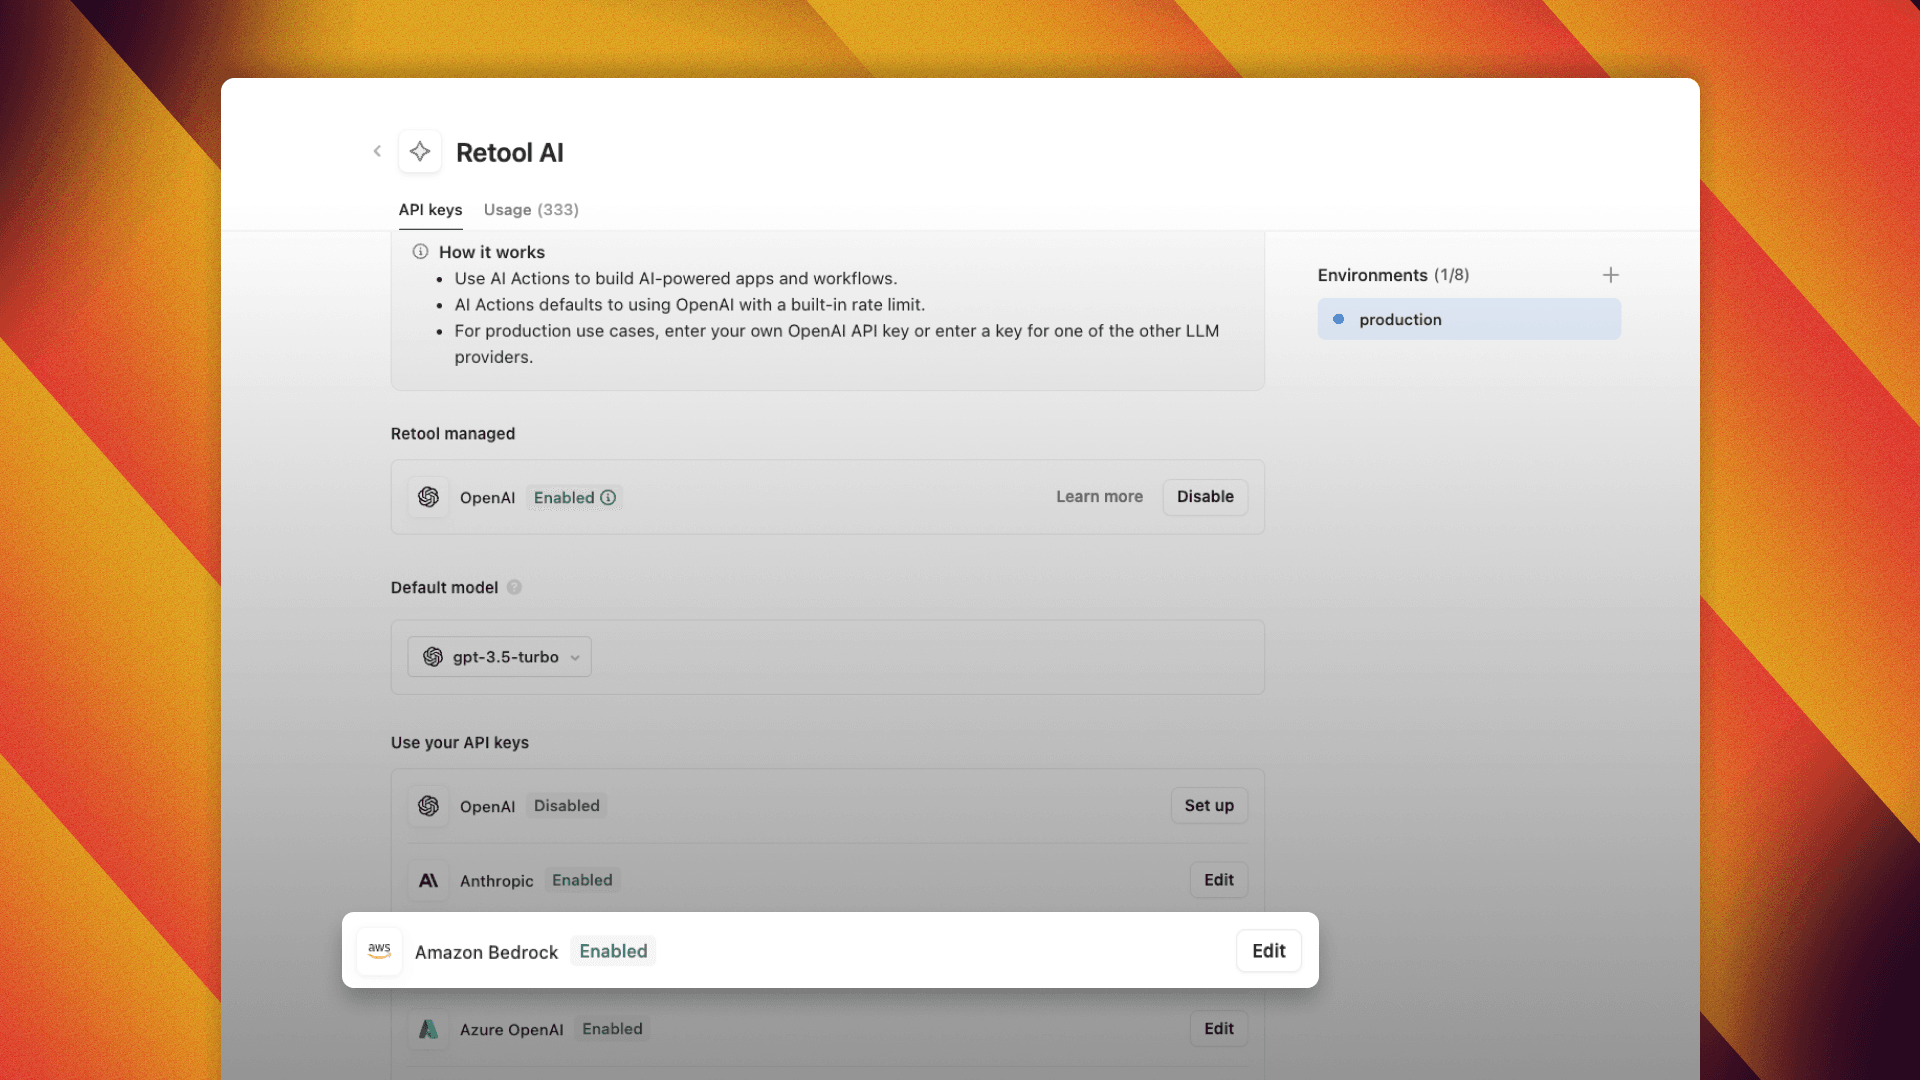
Task: Open the Learn more link
Action: pos(1099,497)
